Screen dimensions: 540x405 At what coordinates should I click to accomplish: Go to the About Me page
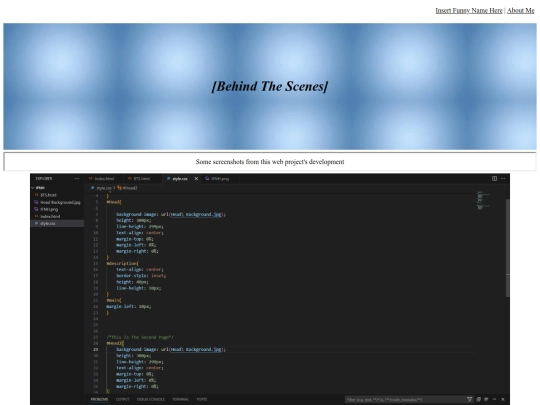click(x=520, y=11)
